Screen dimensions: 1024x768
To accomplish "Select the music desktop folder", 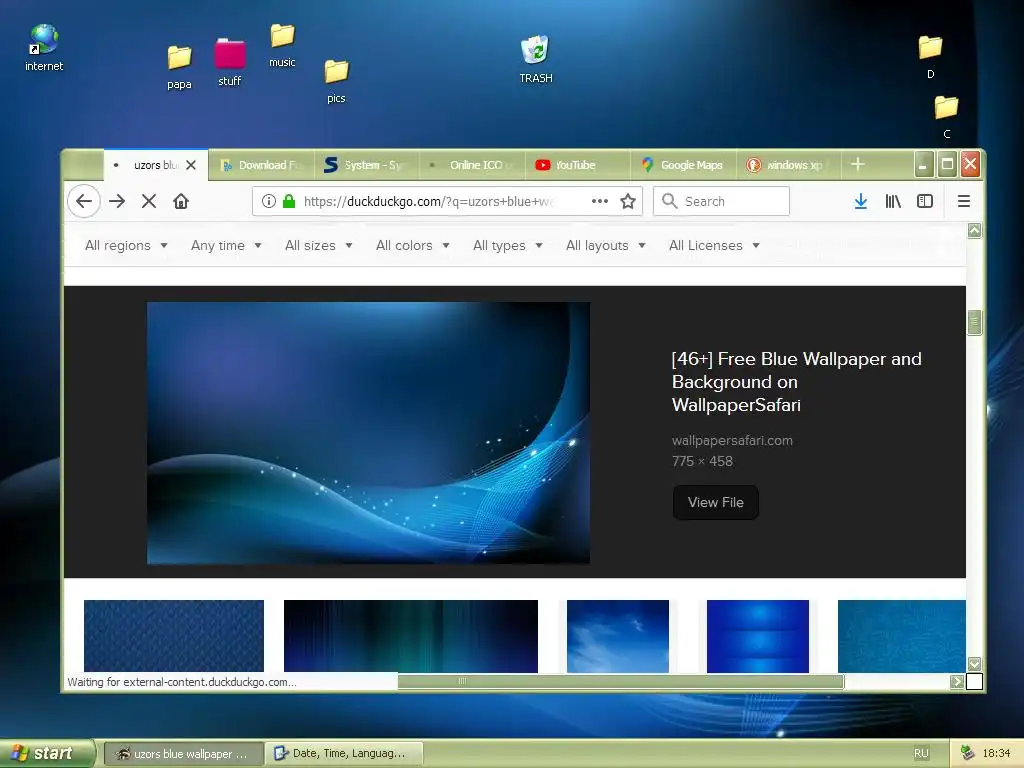I will pyautogui.click(x=282, y=44).
